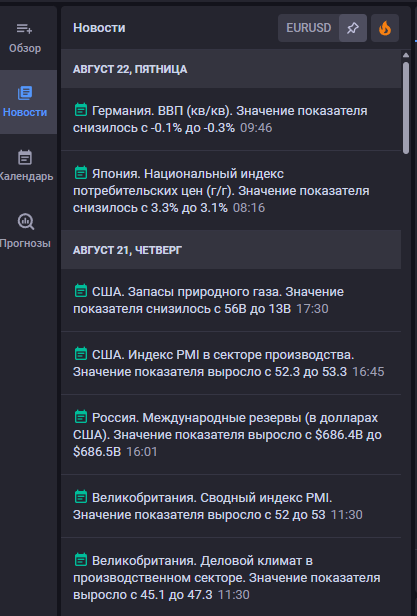Click calendar icon on UK composite PMI news

pyautogui.click(x=81, y=497)
